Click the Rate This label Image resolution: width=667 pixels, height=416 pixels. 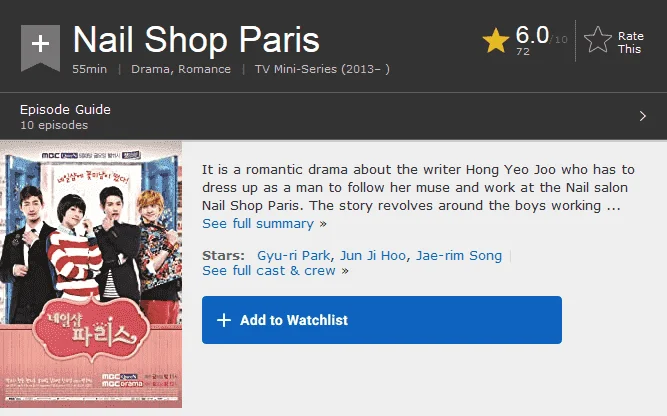pyautogui.click(x=630, y=43)
